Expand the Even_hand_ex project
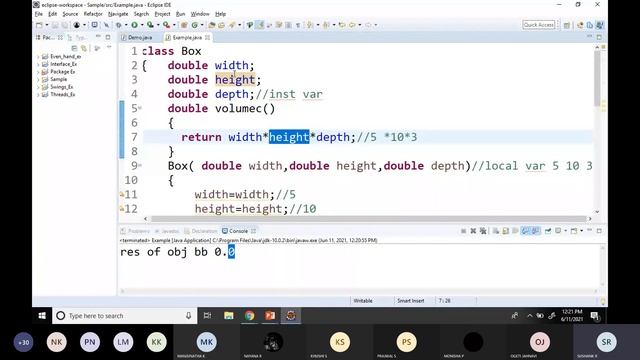Viewport: 640px width, 360px height. (38, 57)
